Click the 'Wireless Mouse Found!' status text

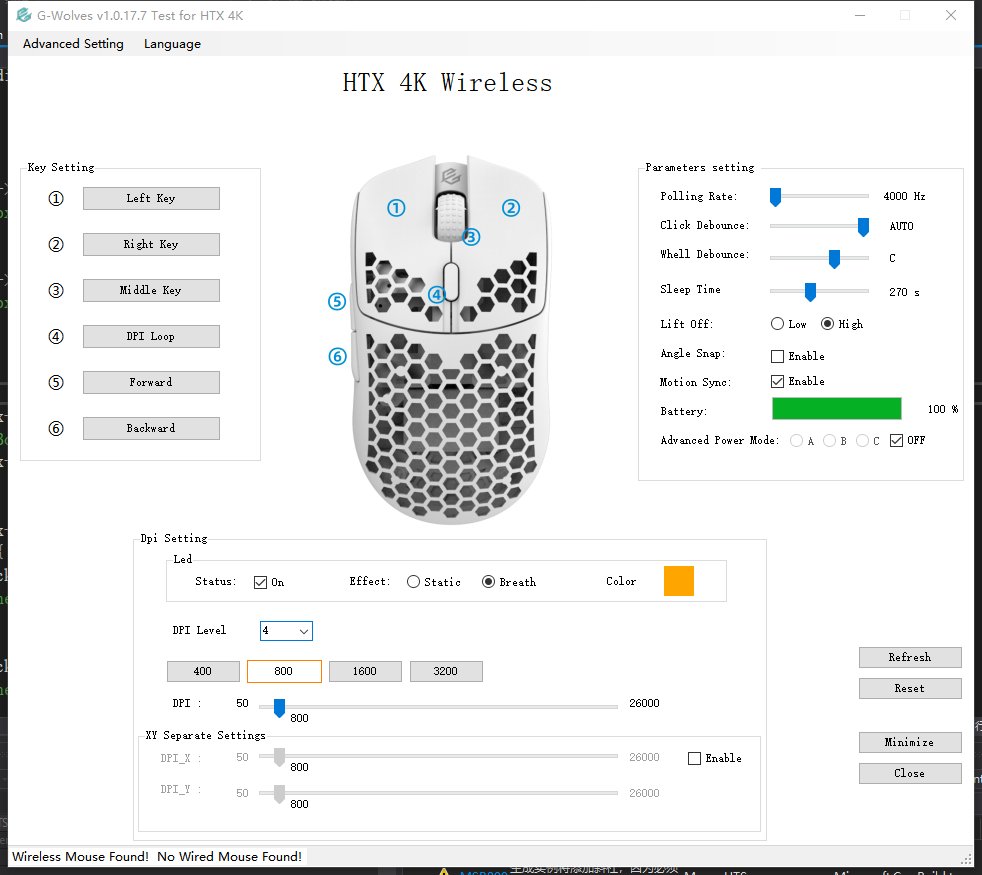click(80, 857)
